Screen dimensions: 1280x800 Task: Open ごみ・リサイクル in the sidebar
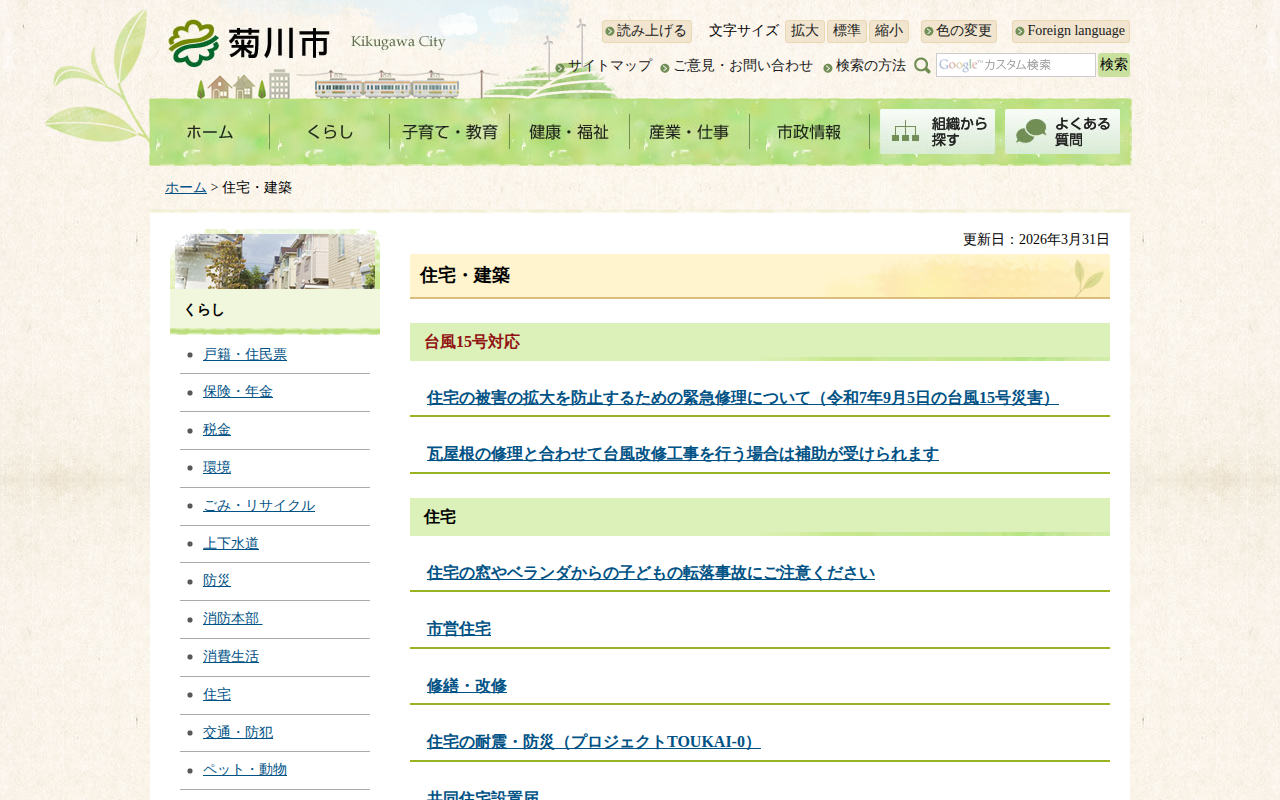pos(258,506)
